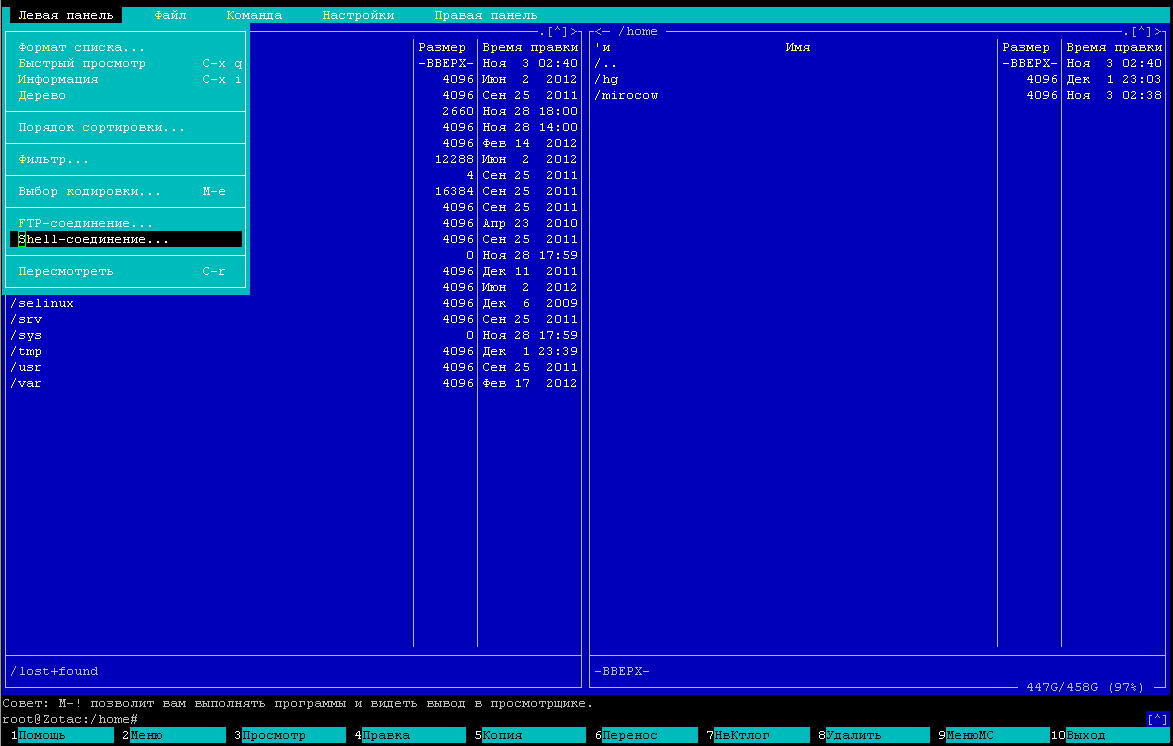Click Shell-соединение... highlighted item
This screenshot has width=1173, height=746.
click(94, 239)
